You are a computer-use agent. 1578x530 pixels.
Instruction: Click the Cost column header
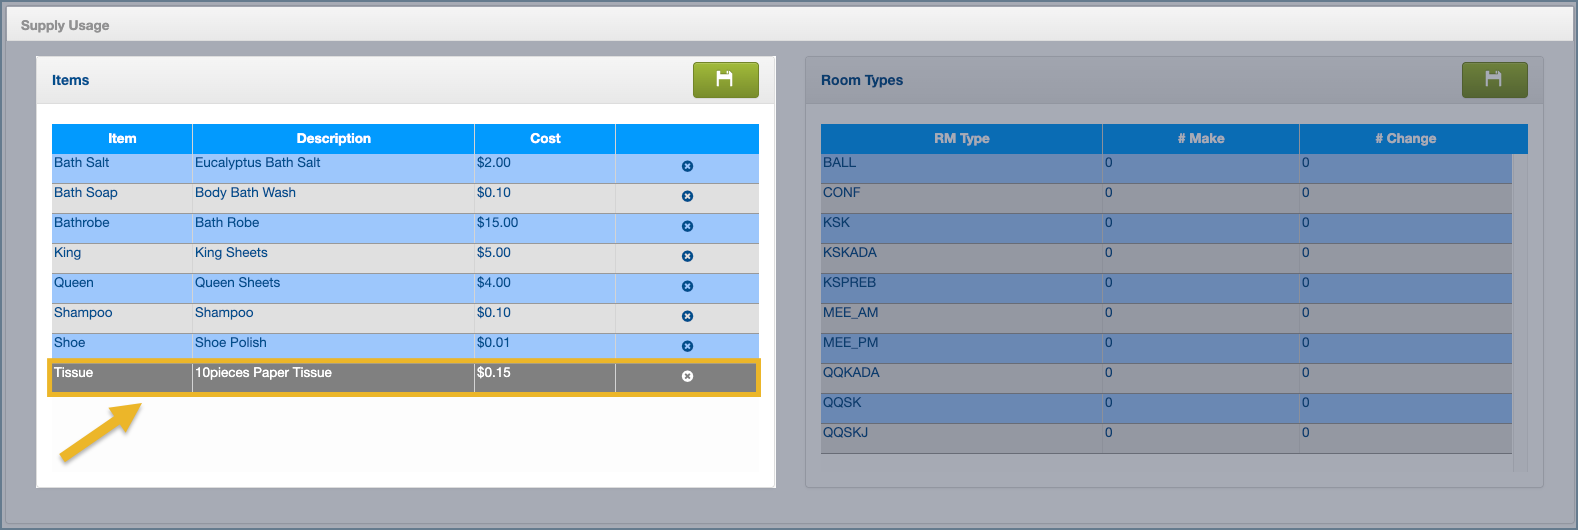(545, 139)
